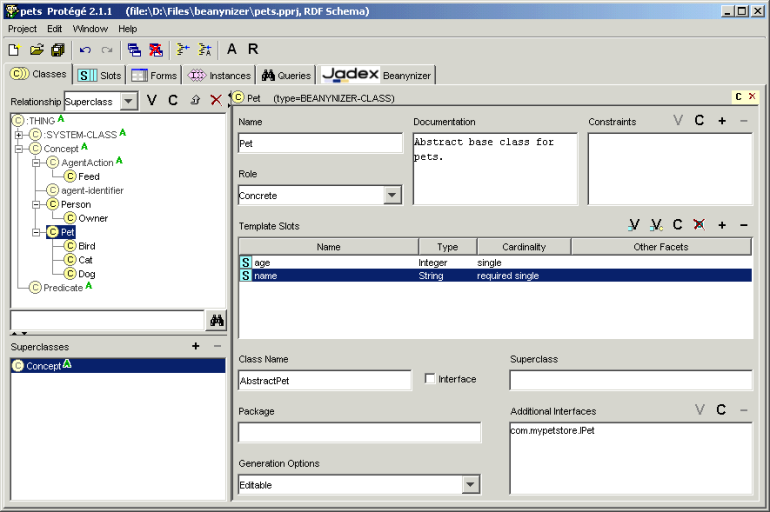This screenshot has height=512, width=770.
Task: Select the name slot row
Action: click(495, 275)
